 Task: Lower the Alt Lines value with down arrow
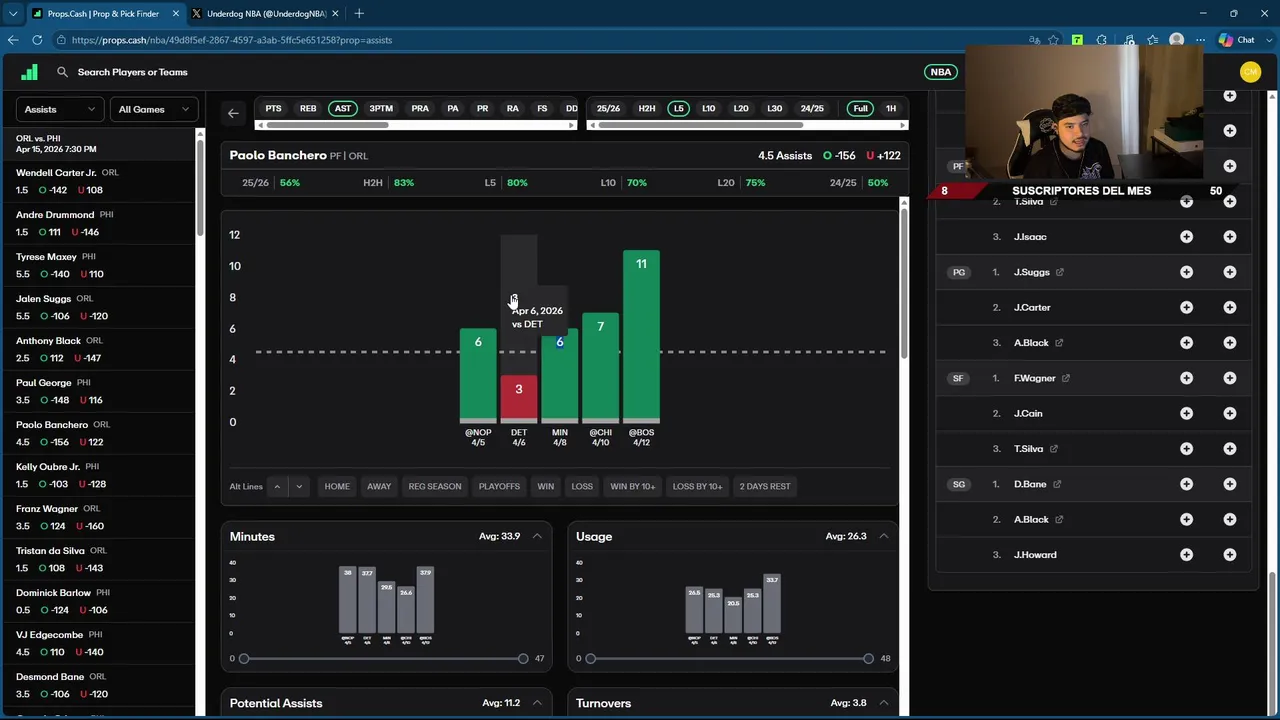(x=298, y=486)
